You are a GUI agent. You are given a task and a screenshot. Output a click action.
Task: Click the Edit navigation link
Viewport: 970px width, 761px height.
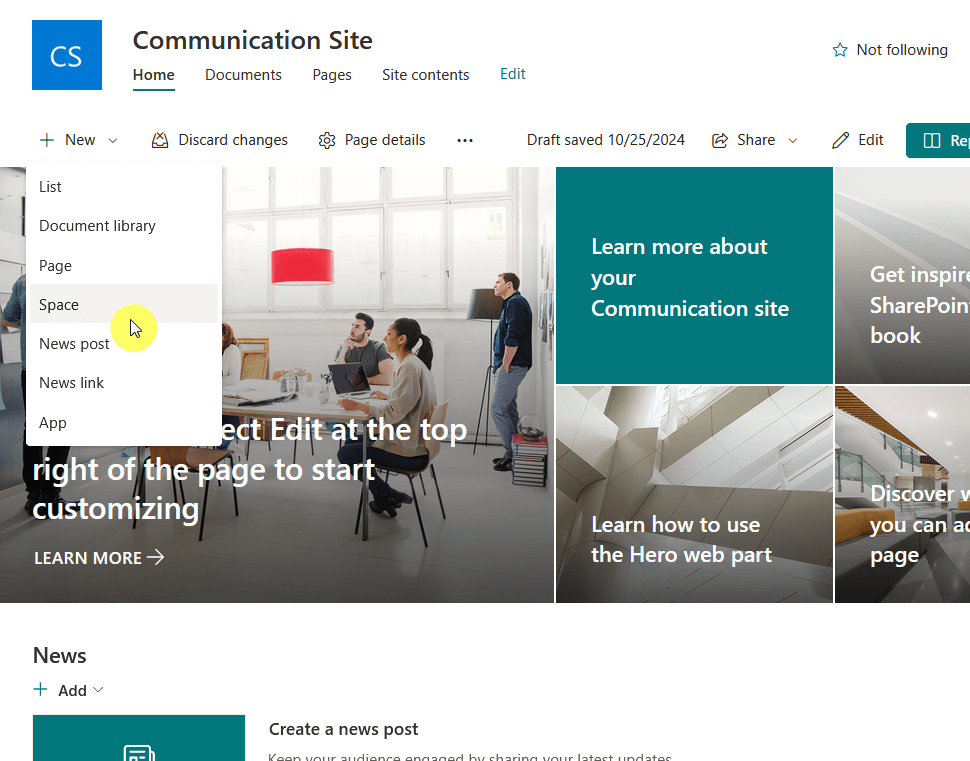513,74
